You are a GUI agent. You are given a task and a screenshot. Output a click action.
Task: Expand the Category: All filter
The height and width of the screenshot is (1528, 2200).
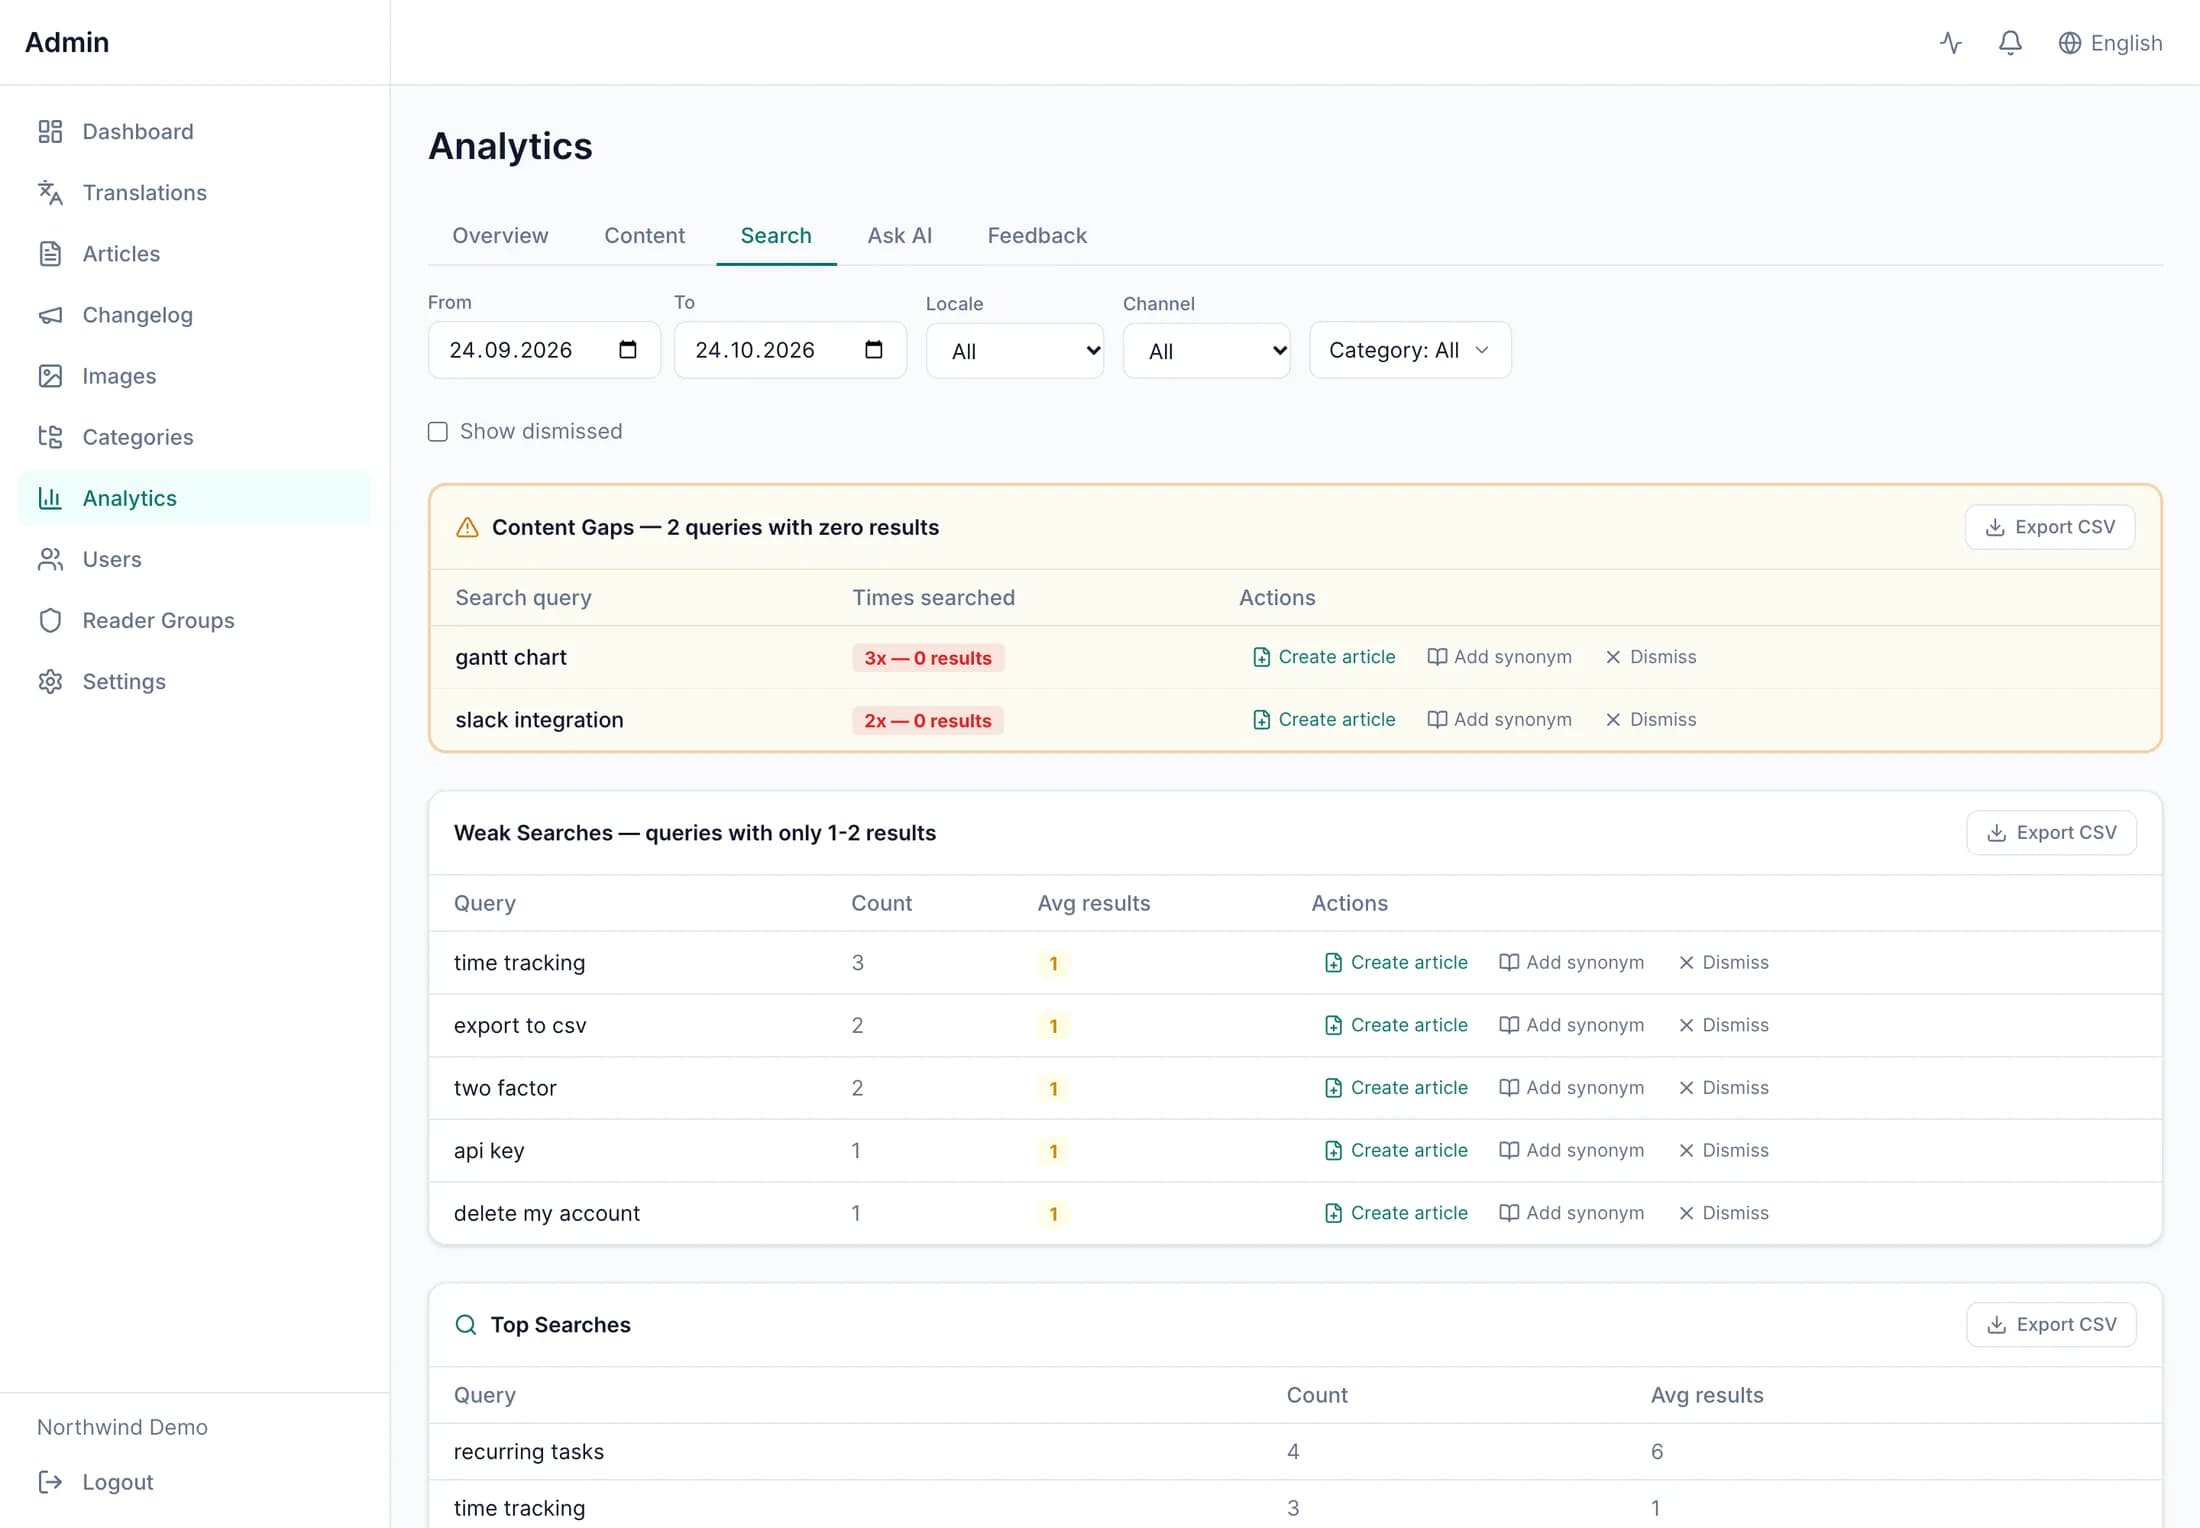1410,350
